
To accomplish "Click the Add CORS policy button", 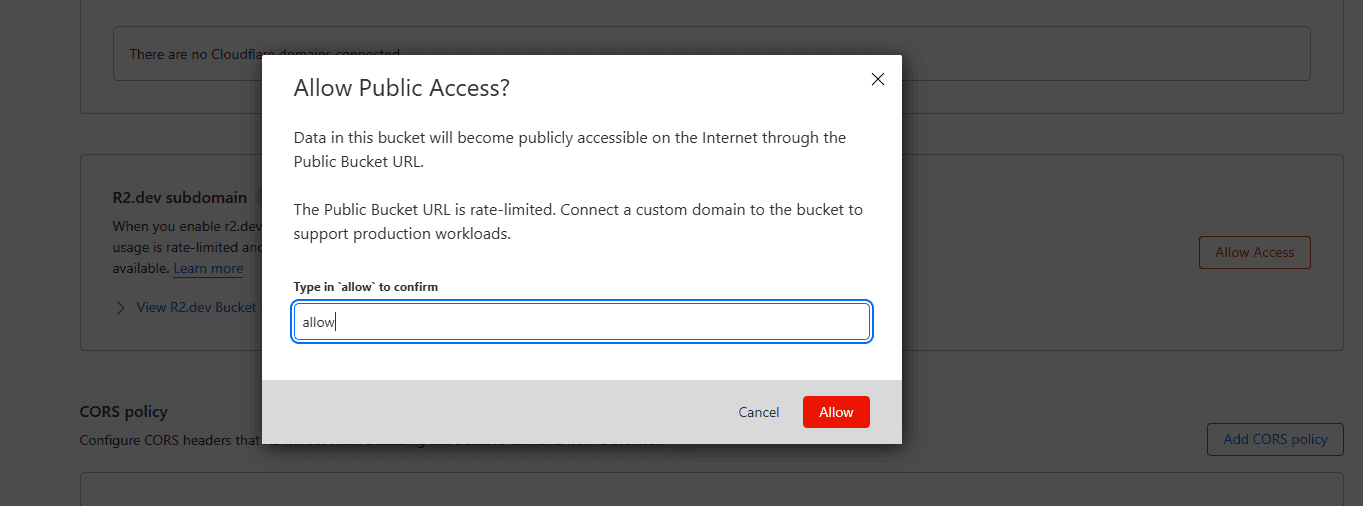I will [1275, 439].
